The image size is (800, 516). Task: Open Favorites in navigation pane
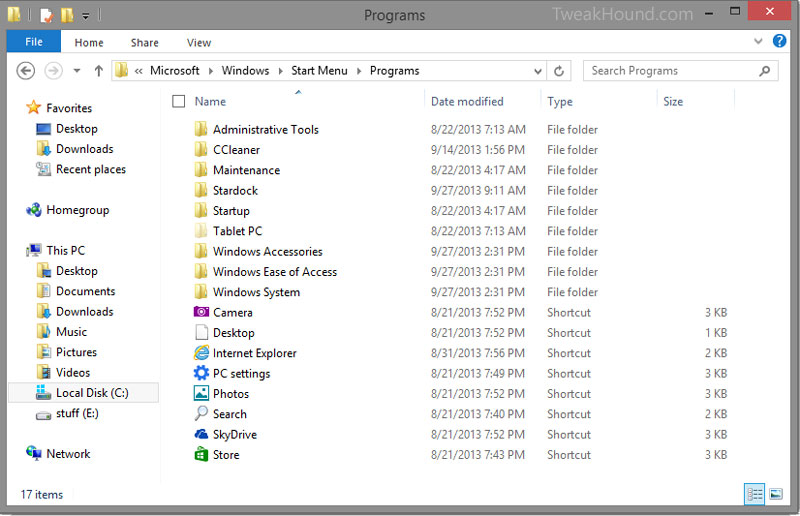click(x=69, y=108)
